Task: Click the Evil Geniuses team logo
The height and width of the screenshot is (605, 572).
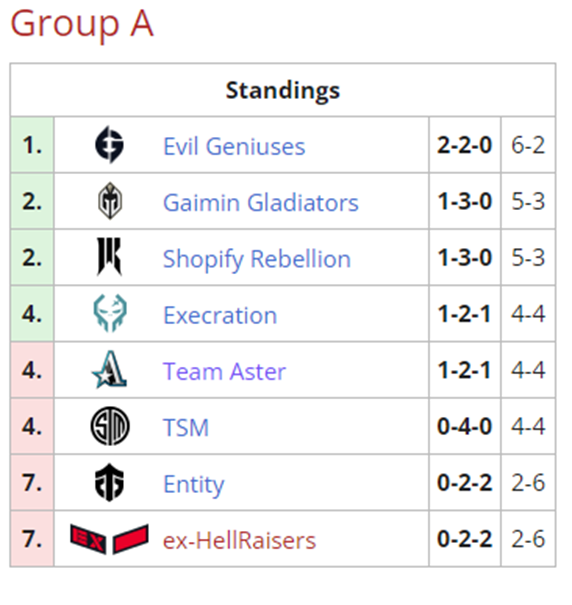Action: coord(110,145)
